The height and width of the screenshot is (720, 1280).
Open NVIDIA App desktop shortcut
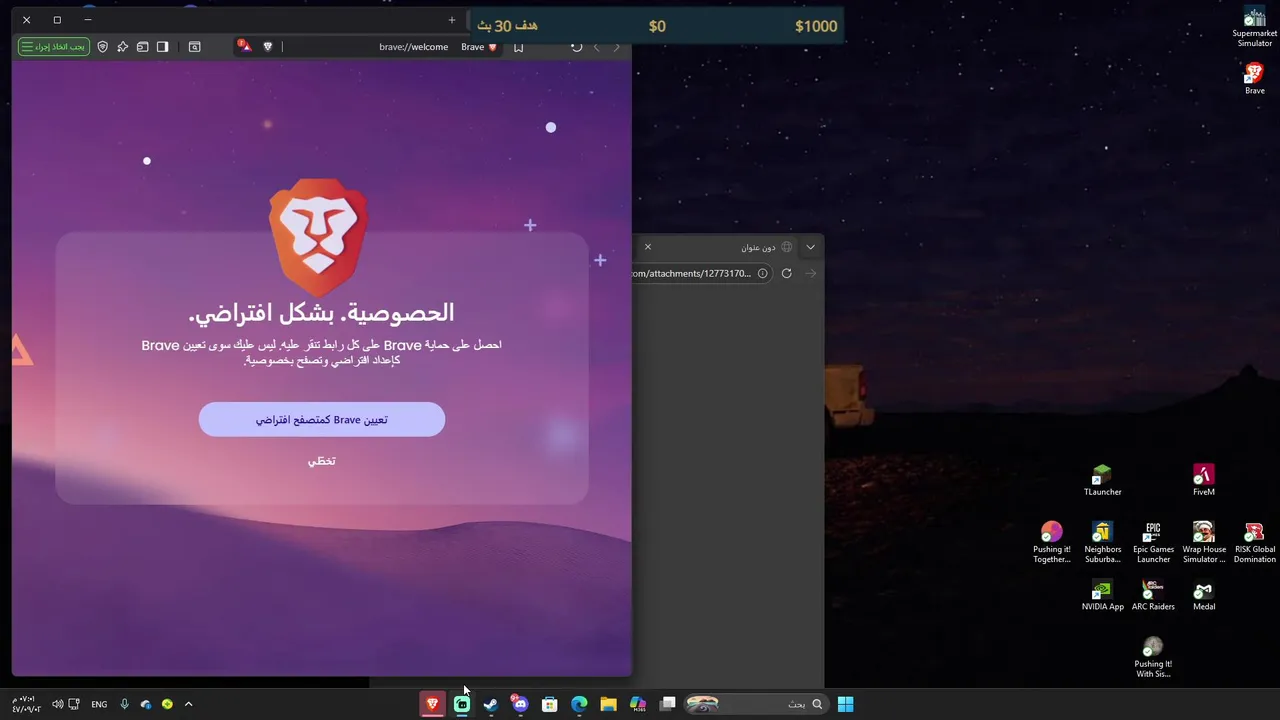pos(1102,595)
